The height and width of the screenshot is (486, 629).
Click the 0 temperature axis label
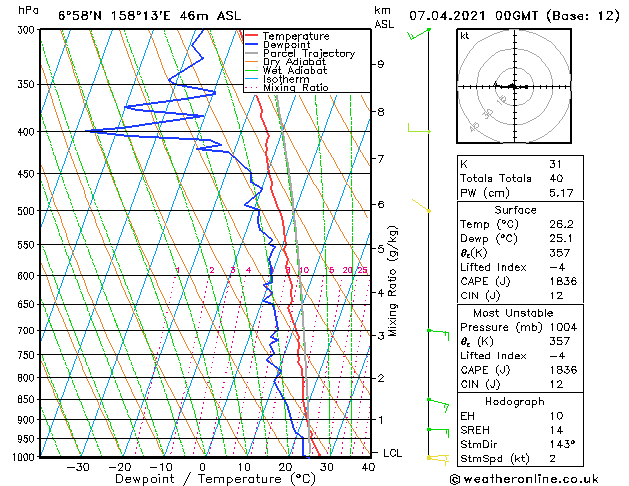coord(203,467)
